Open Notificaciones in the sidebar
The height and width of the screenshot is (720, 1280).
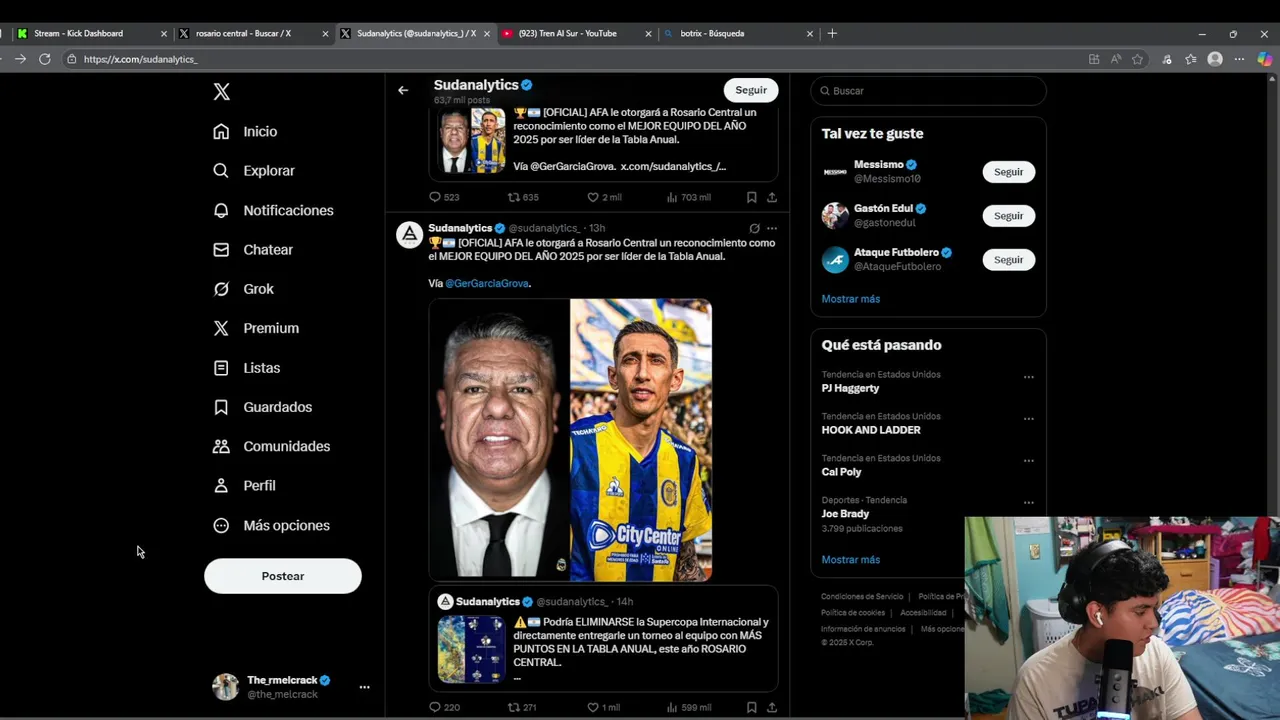click(x=273, y=210)
